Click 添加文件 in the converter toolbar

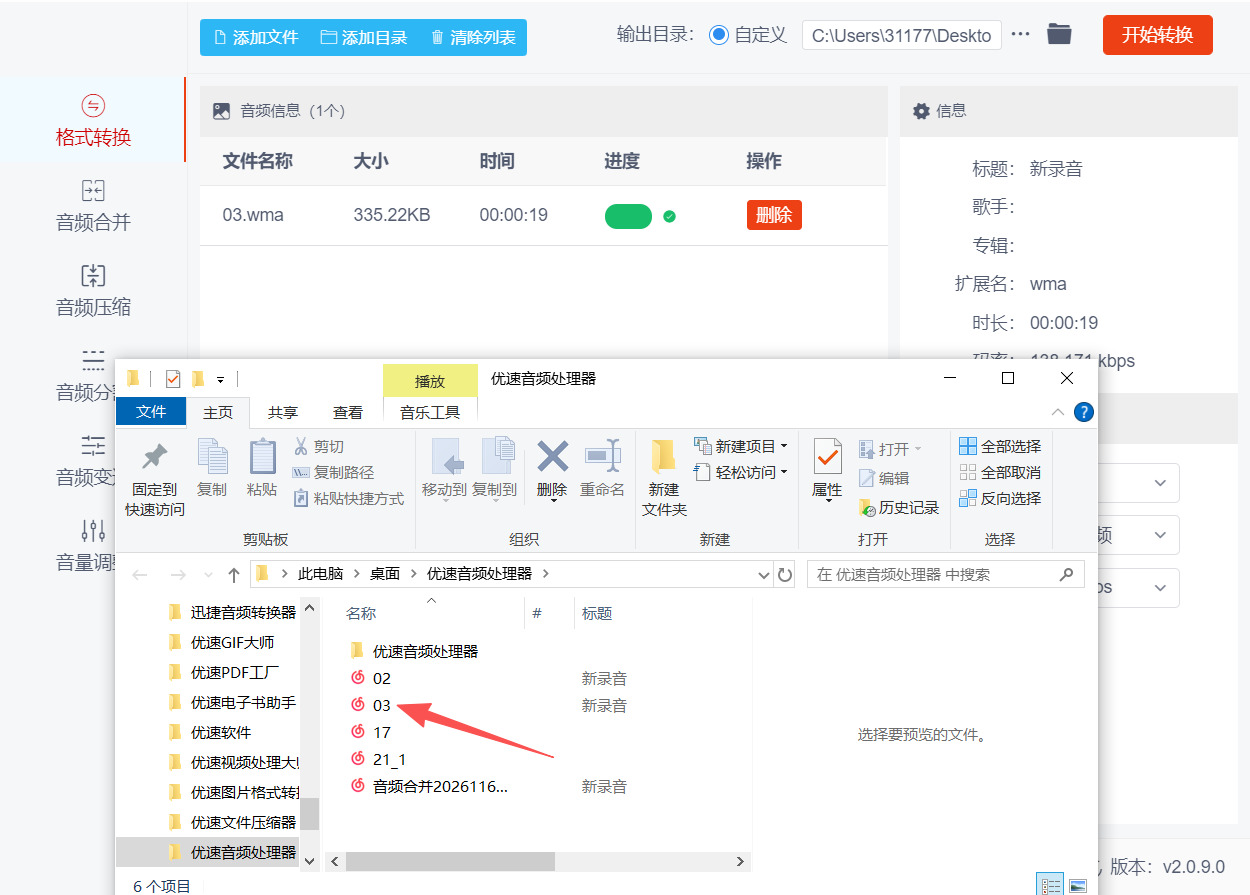256,37
